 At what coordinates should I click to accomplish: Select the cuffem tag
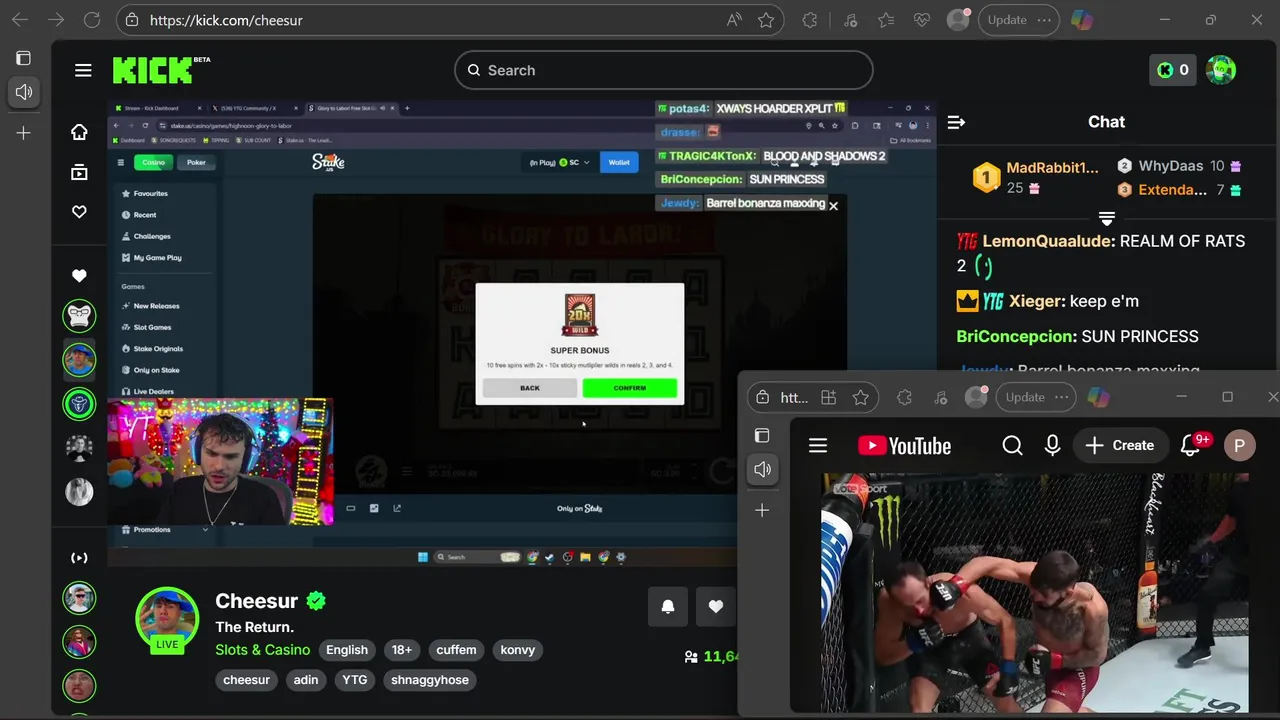[x=456, y=650]
